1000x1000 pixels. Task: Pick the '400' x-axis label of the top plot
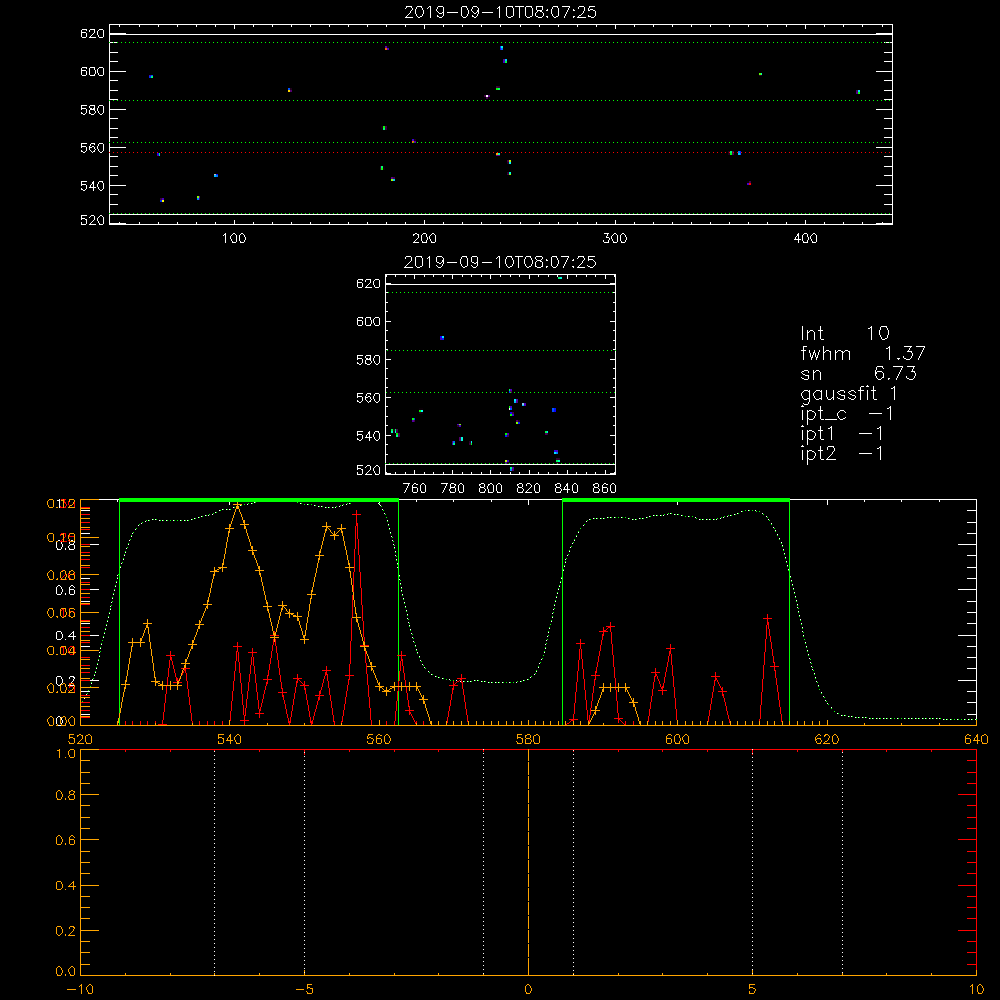[805, 239]
